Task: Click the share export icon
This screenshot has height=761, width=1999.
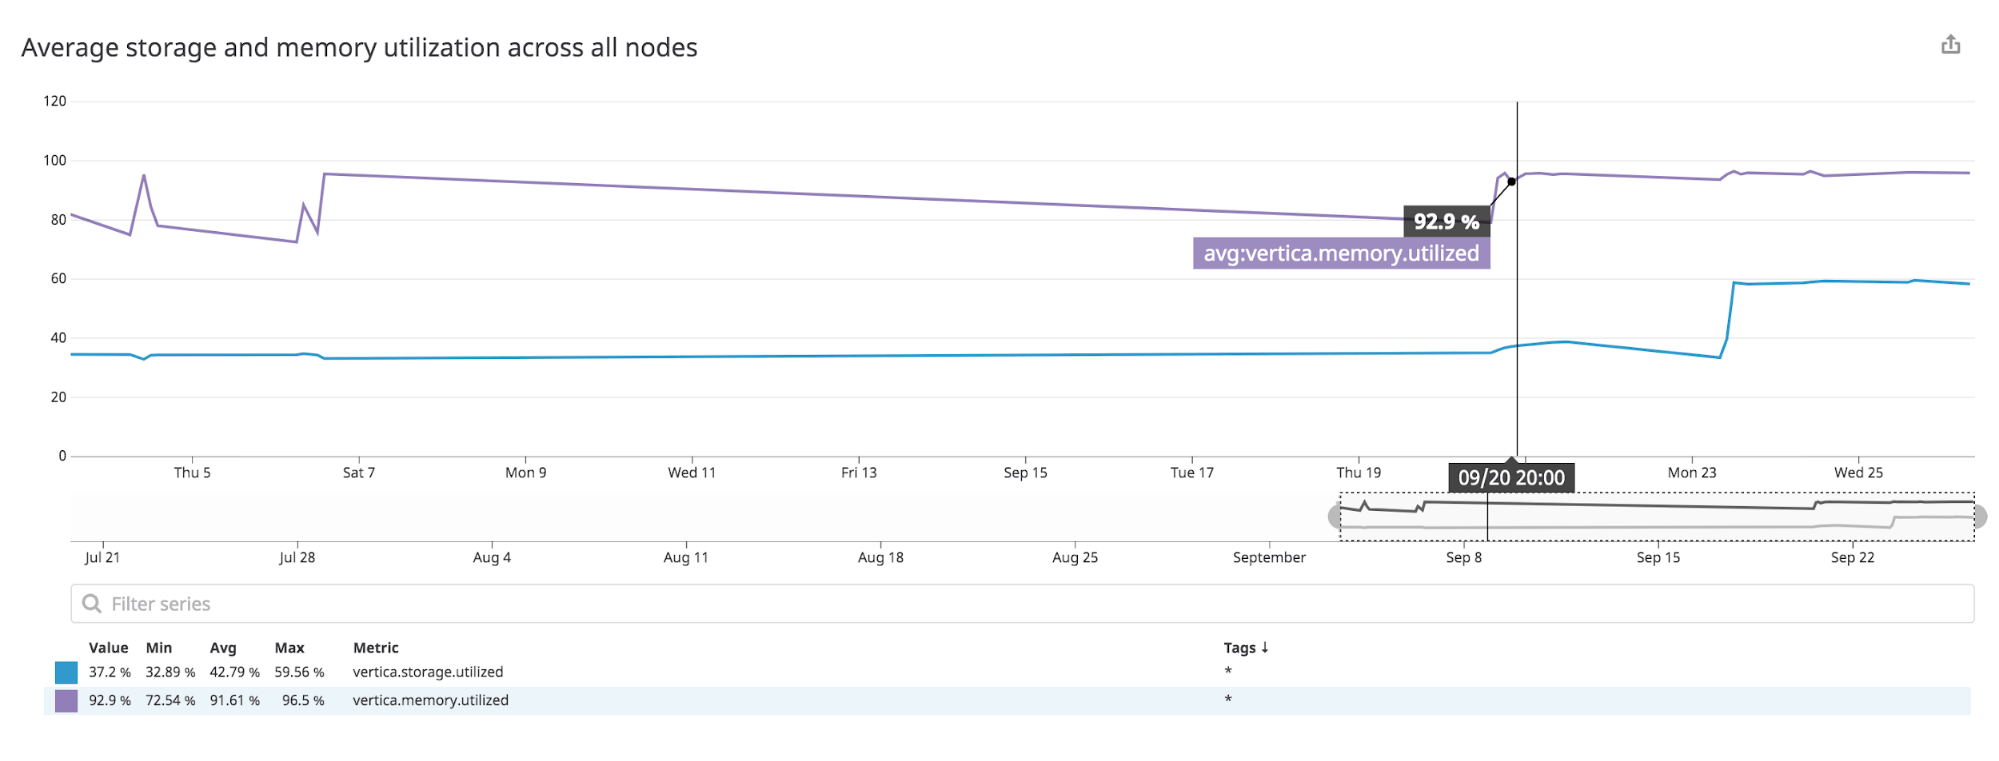Action: pos(1950,45)
